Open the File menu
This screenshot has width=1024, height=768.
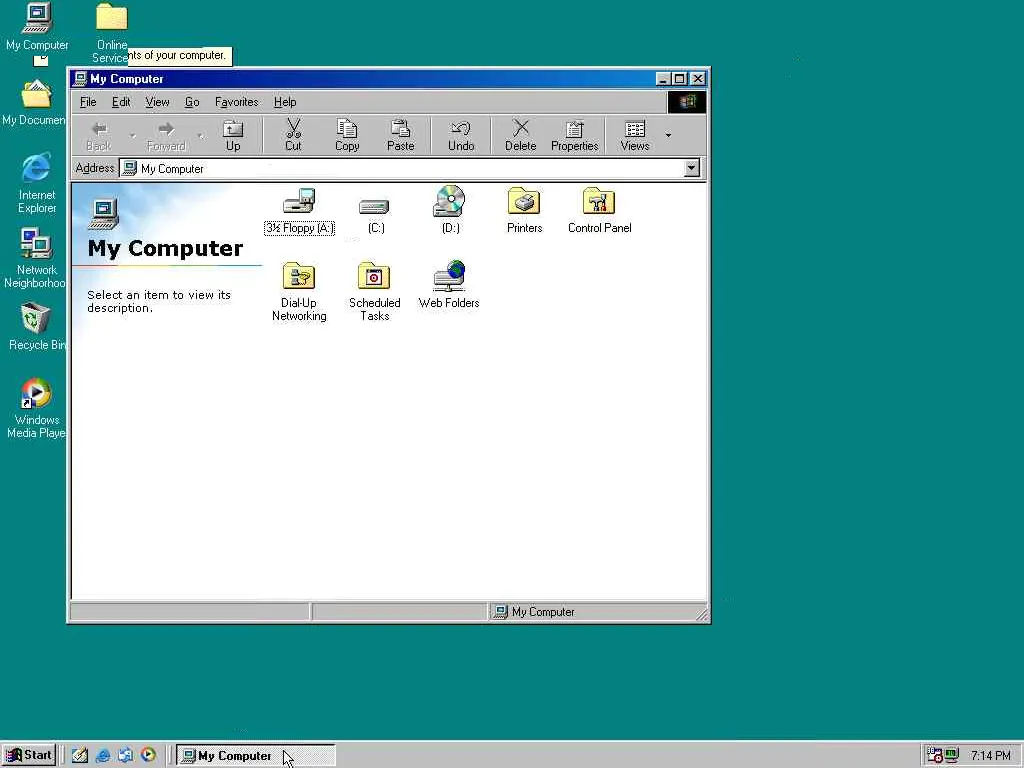(x=88, y=102)
